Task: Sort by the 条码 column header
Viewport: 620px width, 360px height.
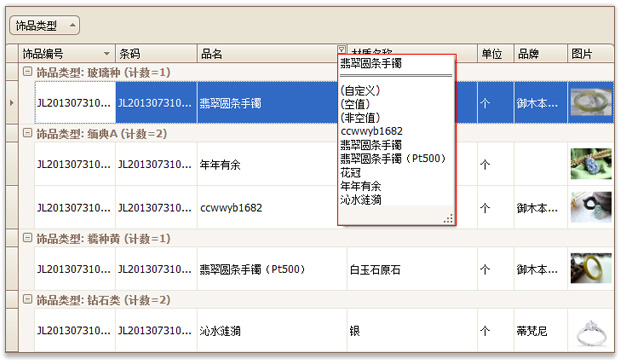Action: click(156, 54)
